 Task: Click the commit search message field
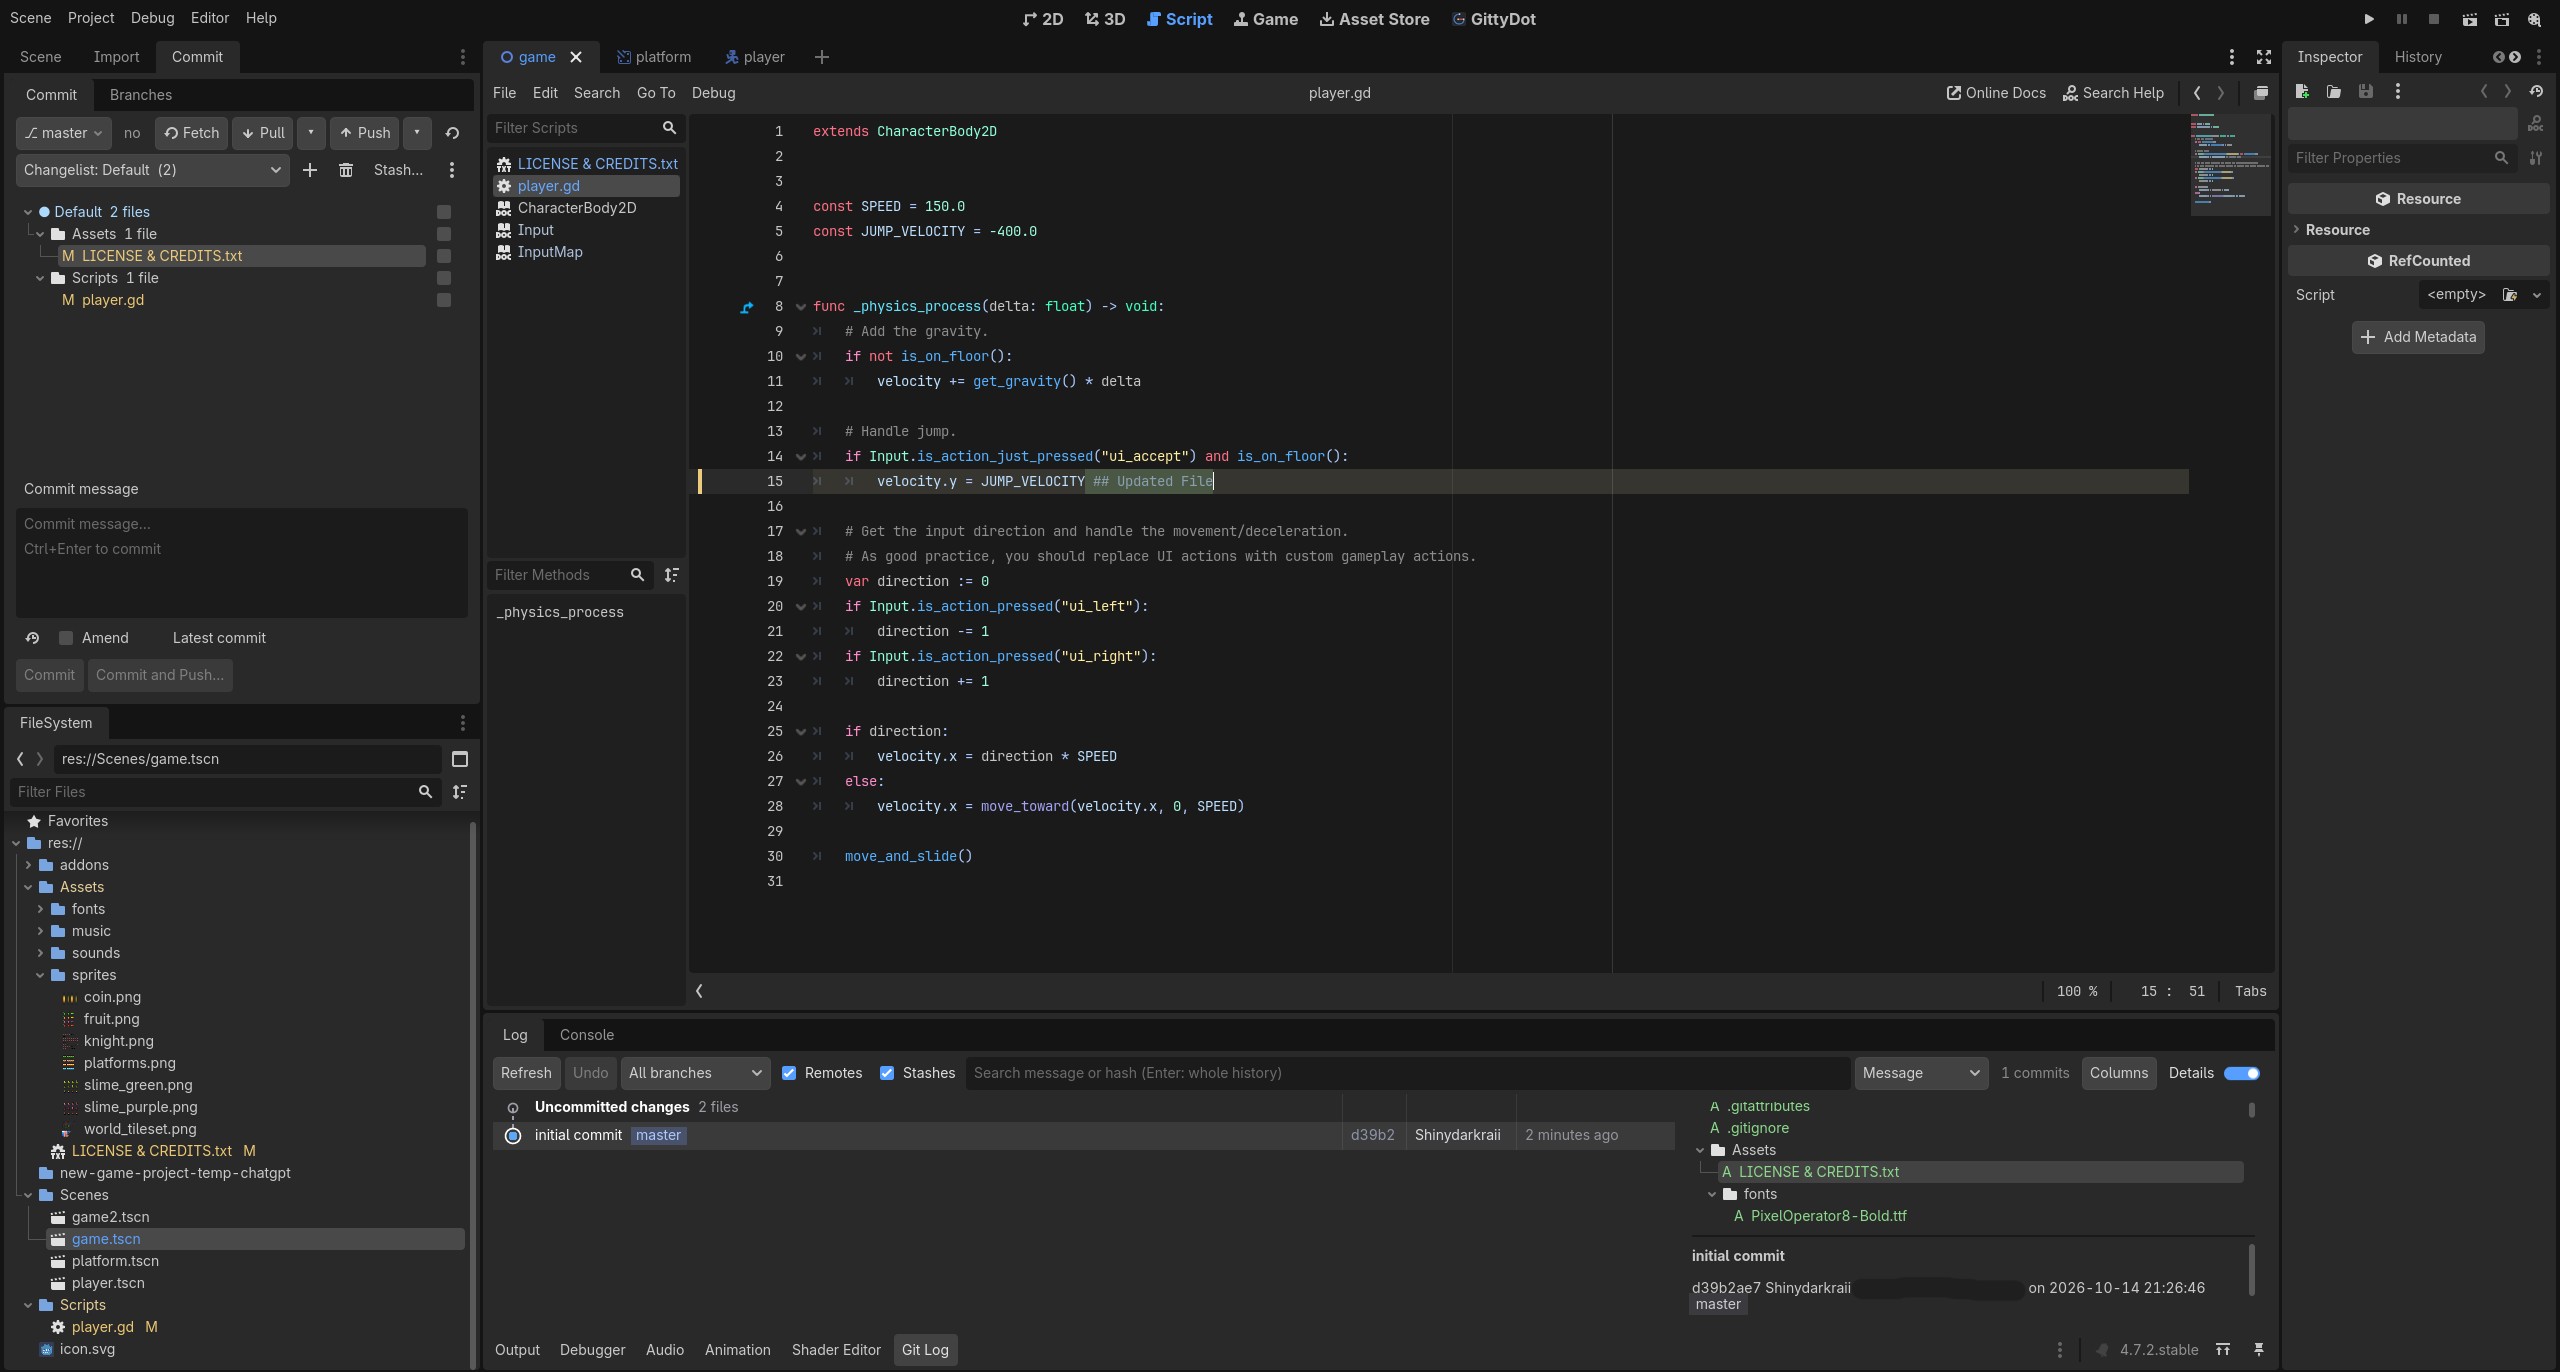click(1408, 1073)
